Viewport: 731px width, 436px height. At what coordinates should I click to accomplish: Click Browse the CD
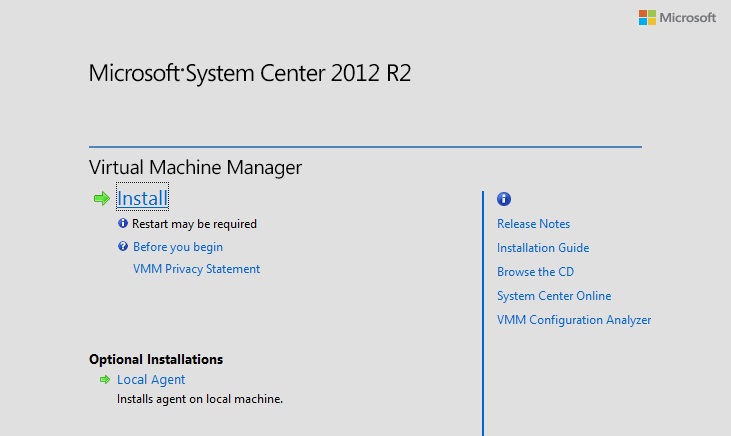(535, 272)
